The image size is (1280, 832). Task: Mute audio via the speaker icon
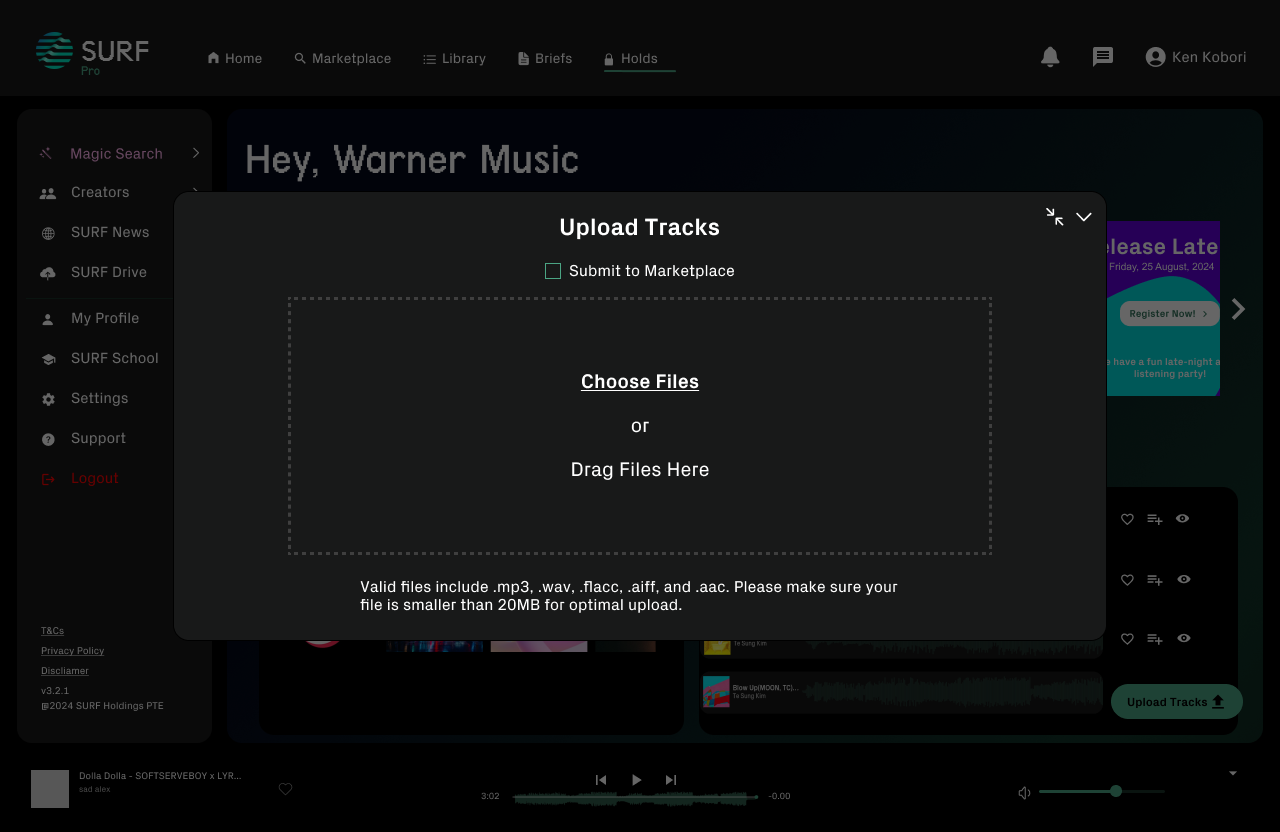coord(1024,793)
